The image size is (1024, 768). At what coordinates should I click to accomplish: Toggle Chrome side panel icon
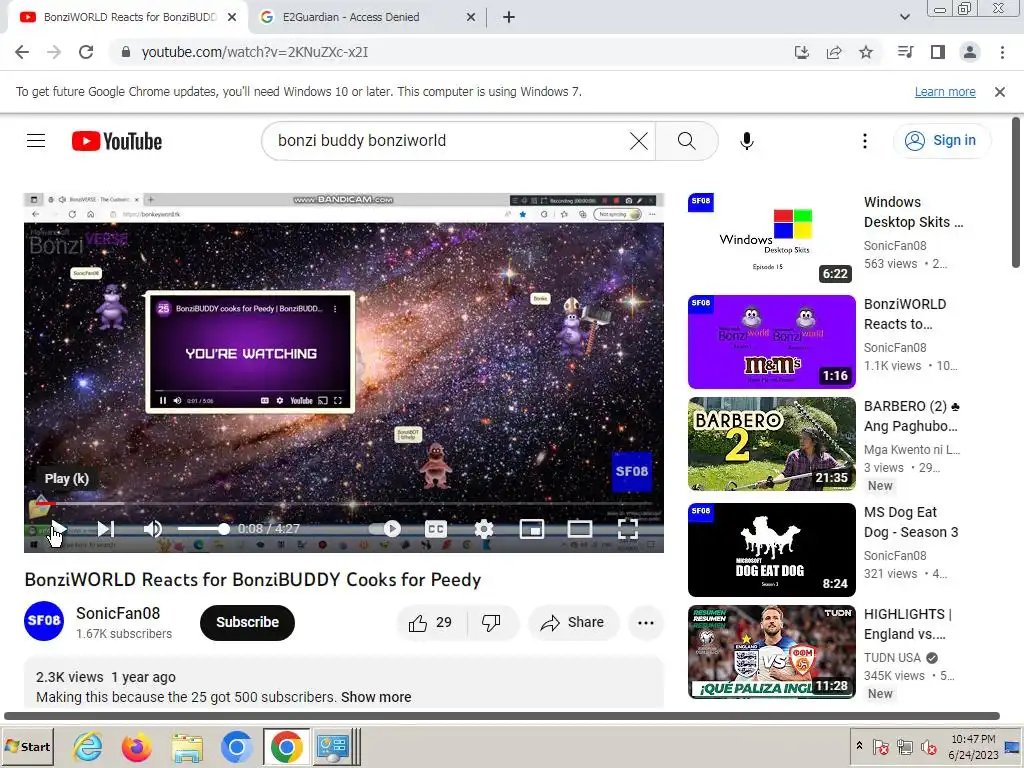938,52
